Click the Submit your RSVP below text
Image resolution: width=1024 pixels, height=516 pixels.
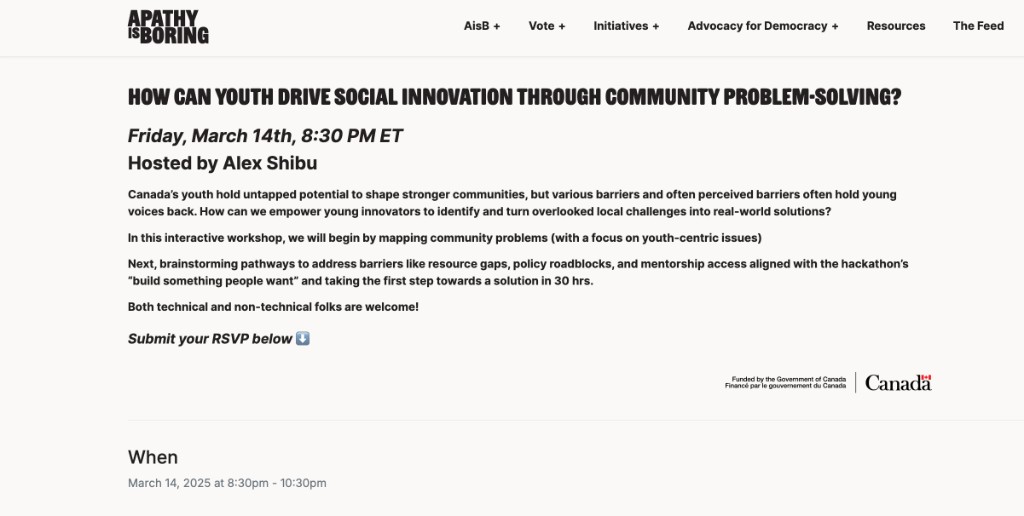point(210,339)
